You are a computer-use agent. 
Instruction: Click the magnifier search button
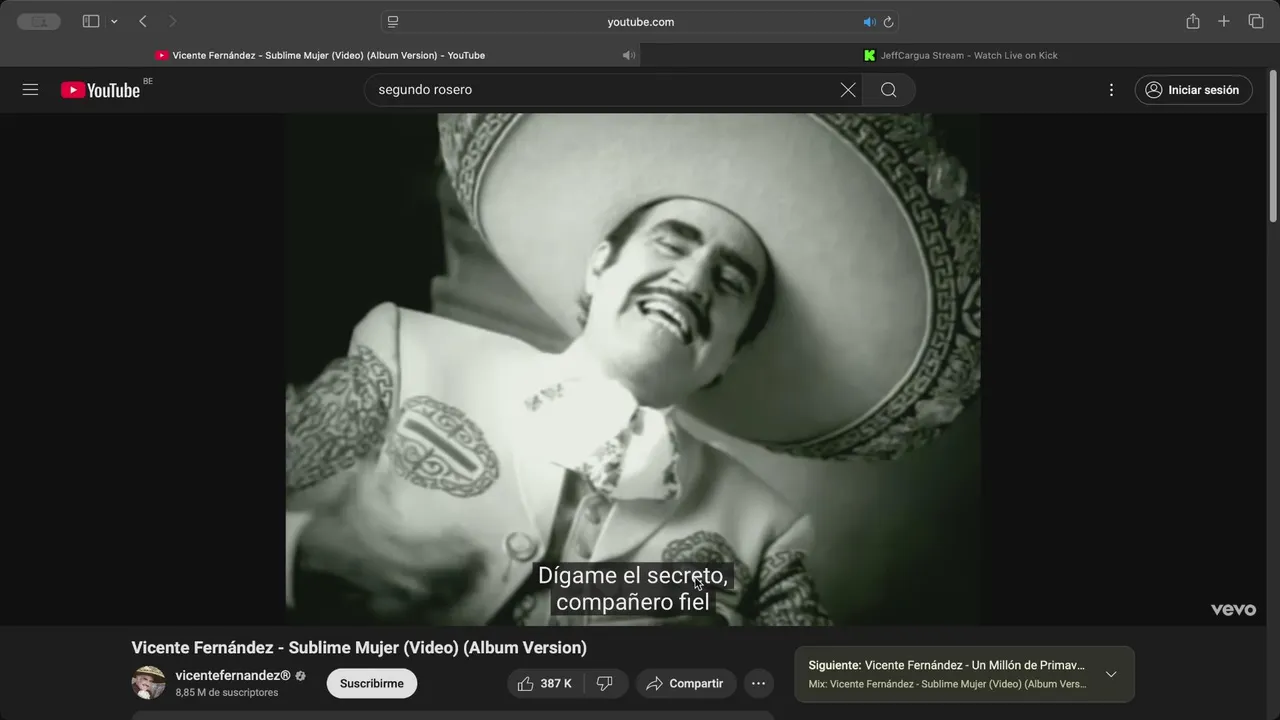tap(888, 90)
